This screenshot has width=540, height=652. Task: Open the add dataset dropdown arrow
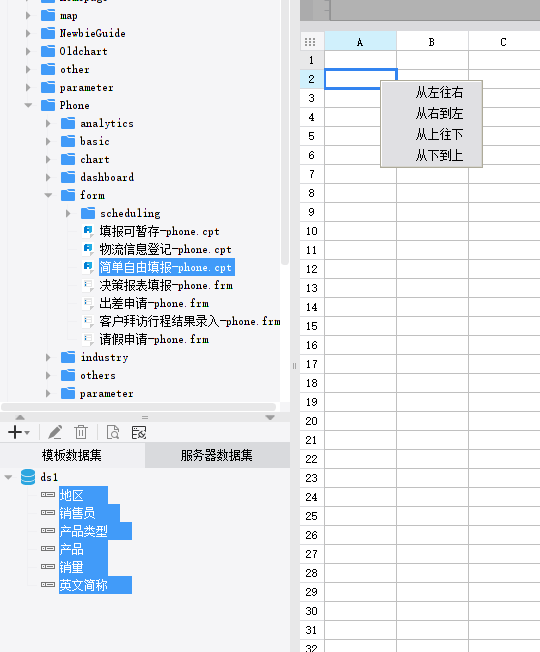(x=27, y=433)
